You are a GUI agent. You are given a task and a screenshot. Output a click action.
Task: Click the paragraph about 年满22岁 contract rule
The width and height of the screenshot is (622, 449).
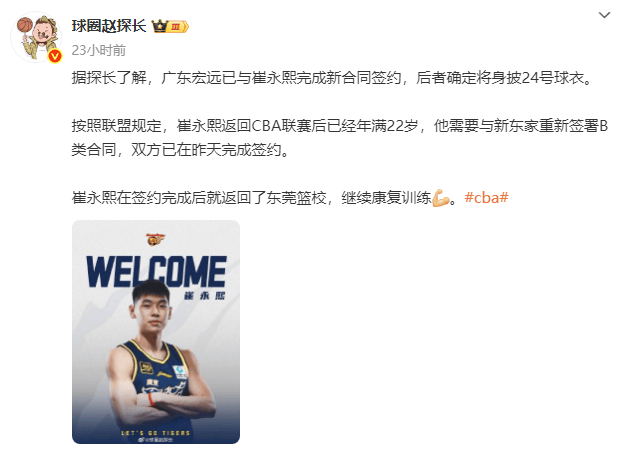tap(340, 138)
